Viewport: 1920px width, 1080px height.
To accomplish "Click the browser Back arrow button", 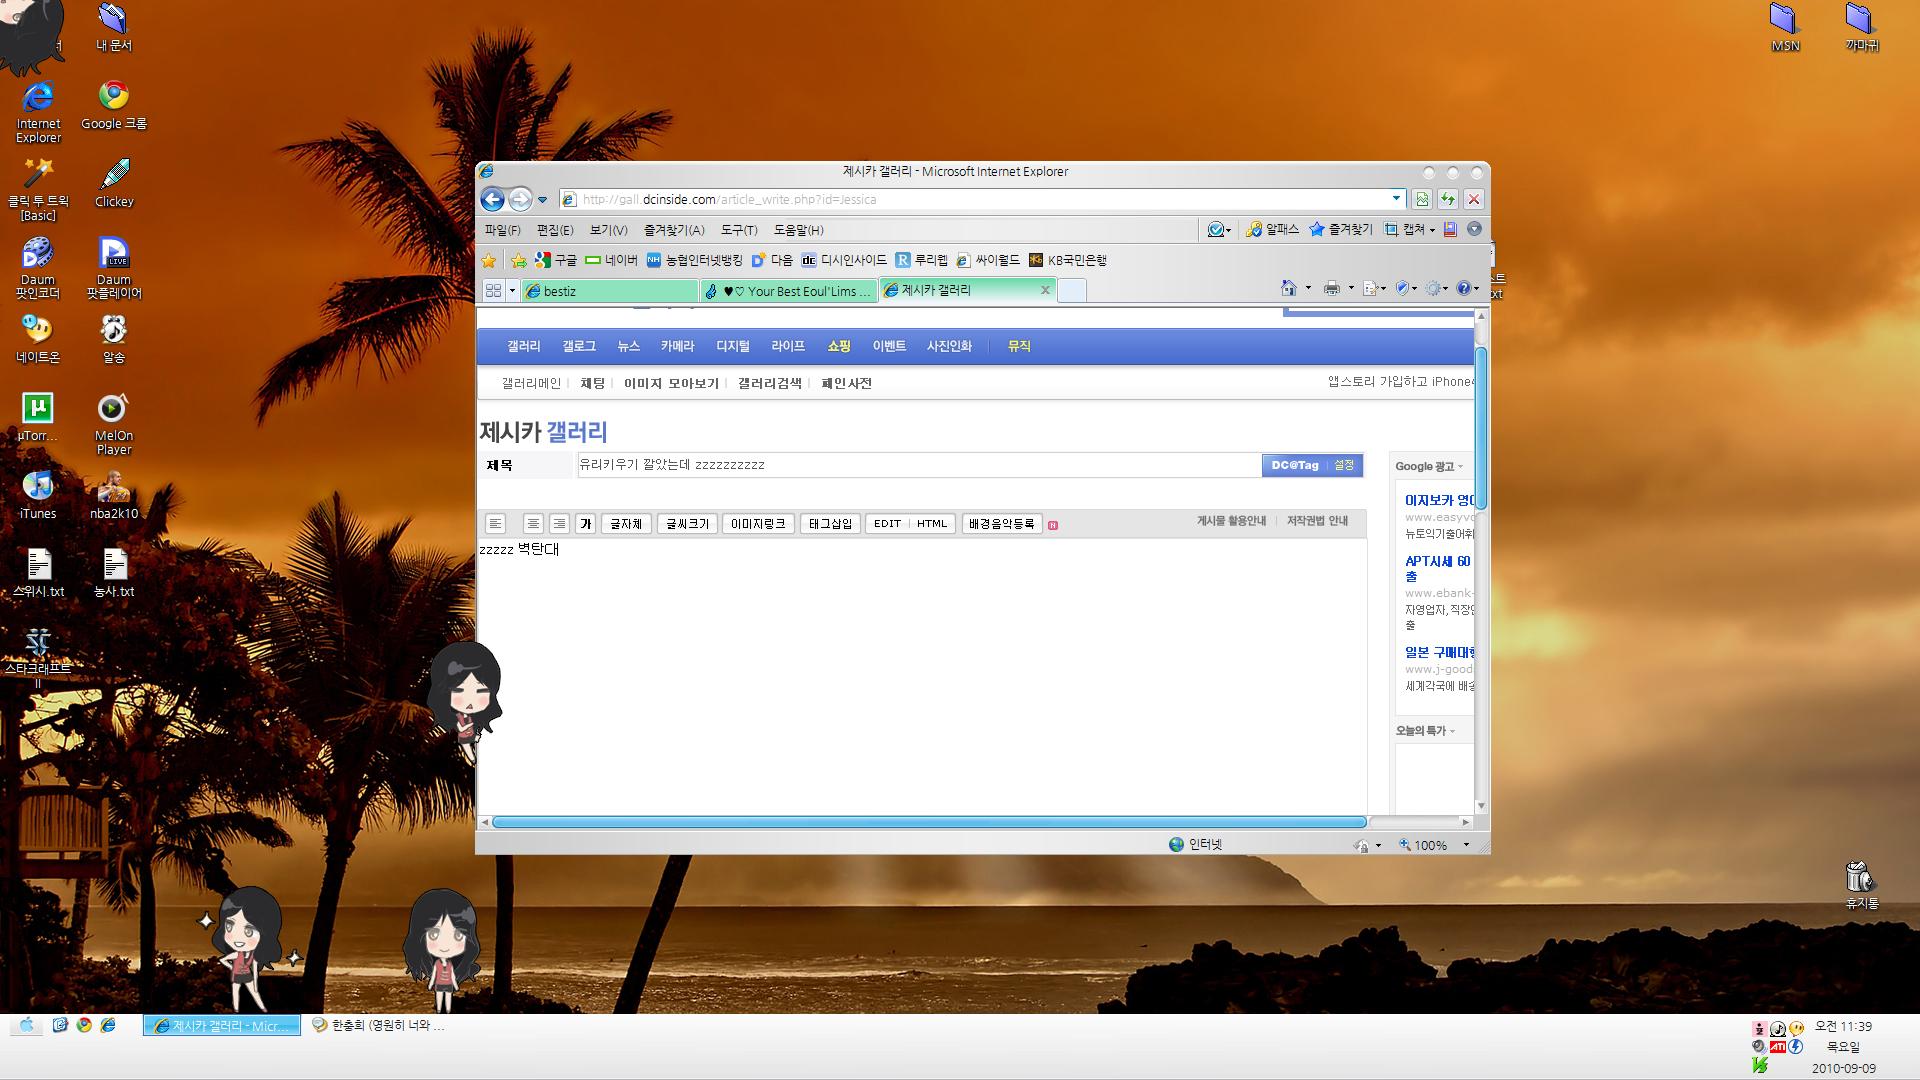I will point(492,199).
